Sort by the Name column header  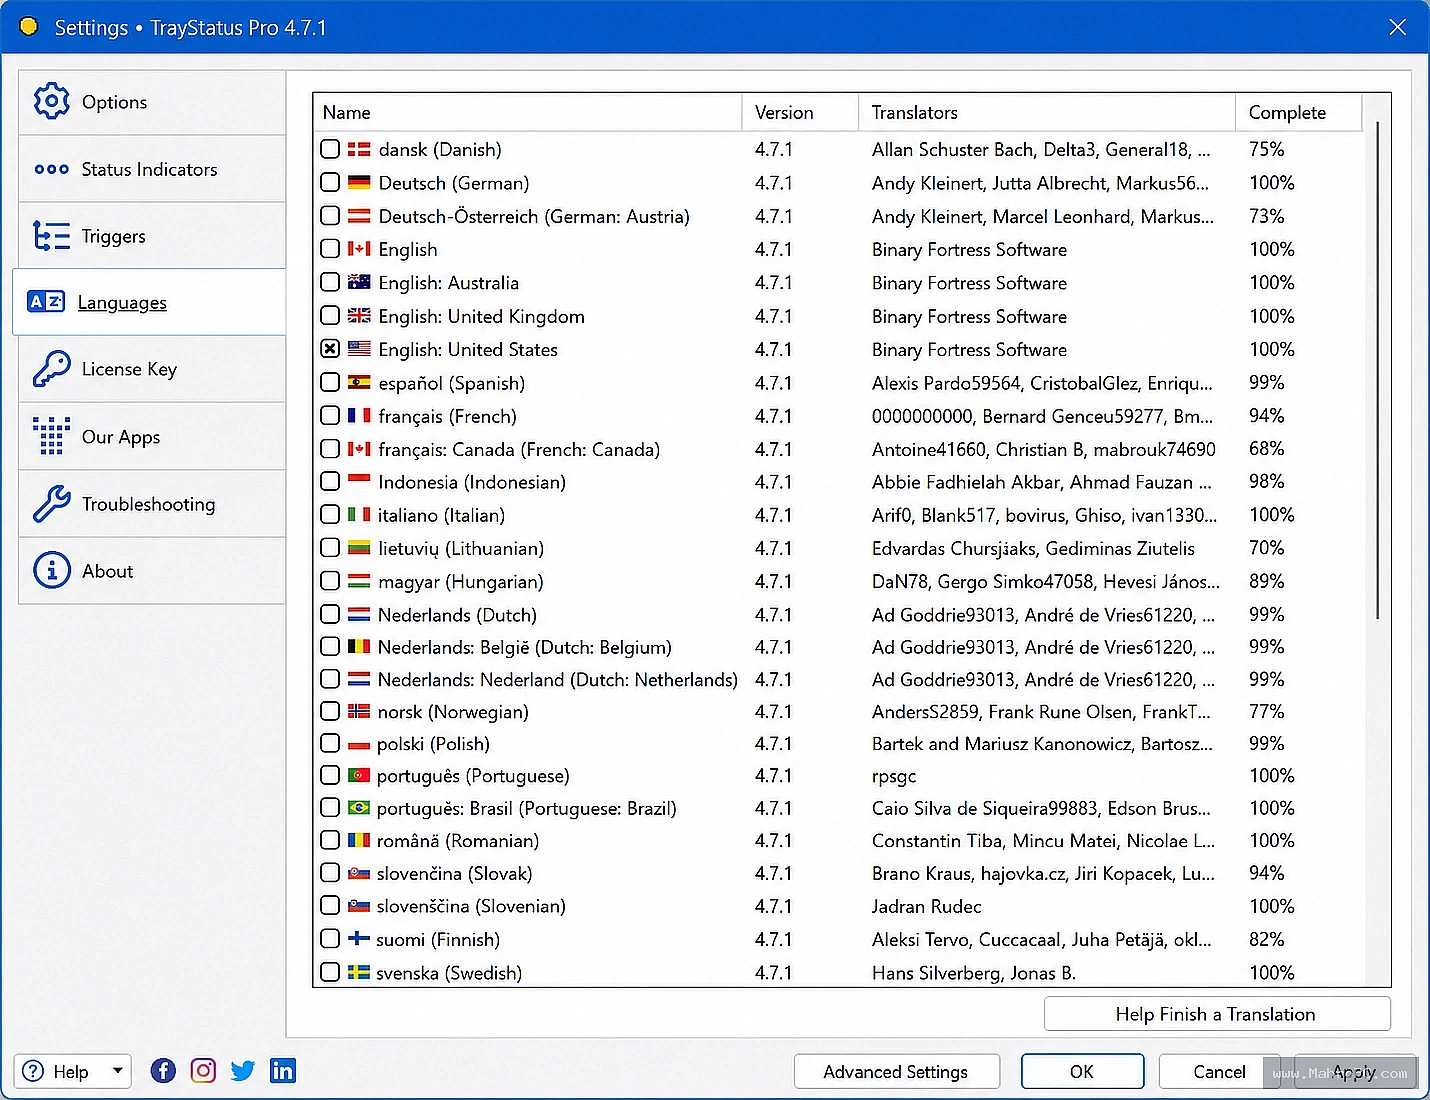click(527, 112)
